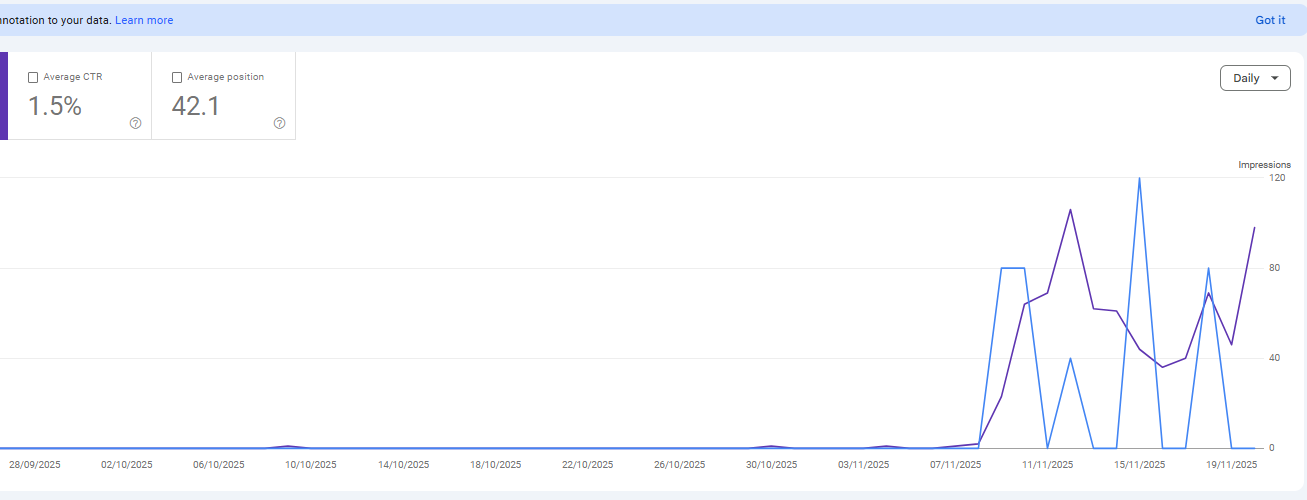Click the help icon on Average CTR card

(135, 123)
